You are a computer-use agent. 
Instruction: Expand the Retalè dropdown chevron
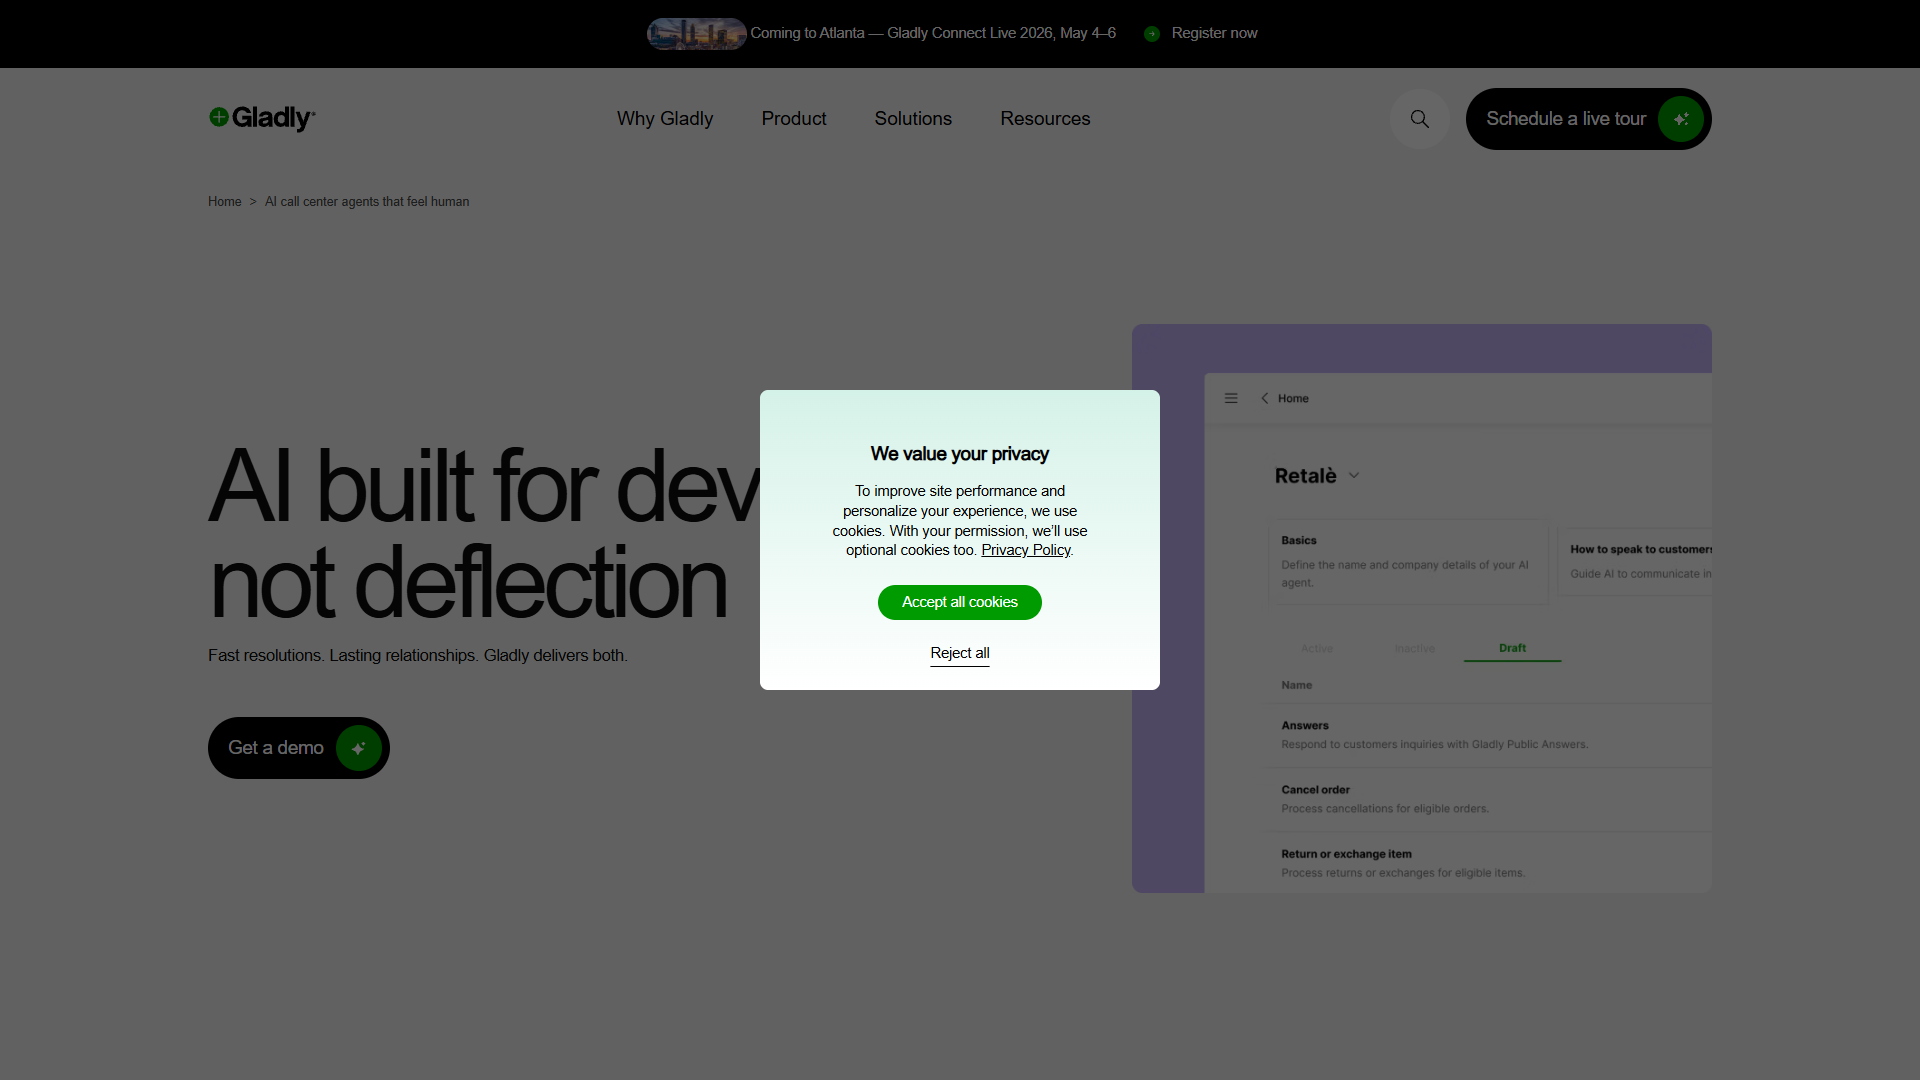1354,476
